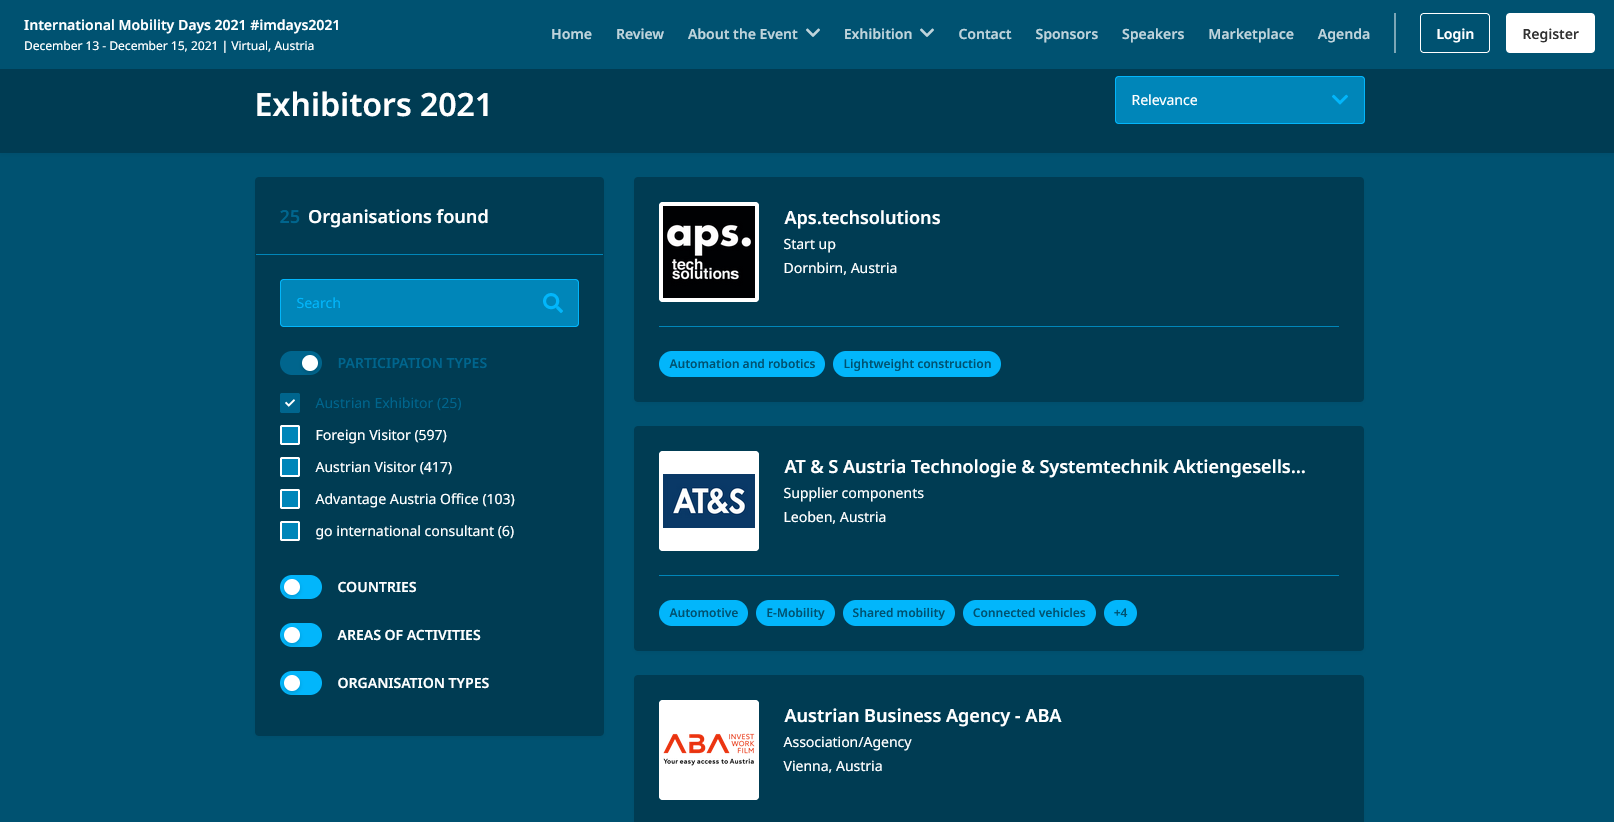Expand the About the Event menu
Screen dimensions: 1614x822
(x=753, y=34)
